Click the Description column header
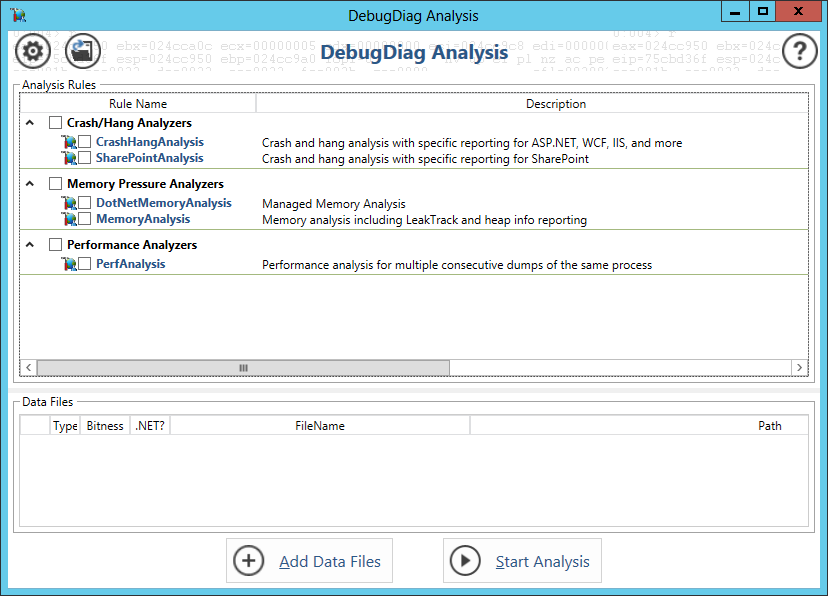This screenshot has height=596, width=828. (x=556, y=103)
